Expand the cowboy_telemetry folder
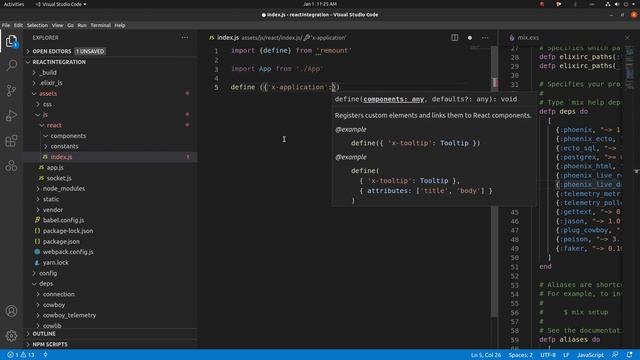This screenshot has width=640, height=360. [x=69, y=315]
